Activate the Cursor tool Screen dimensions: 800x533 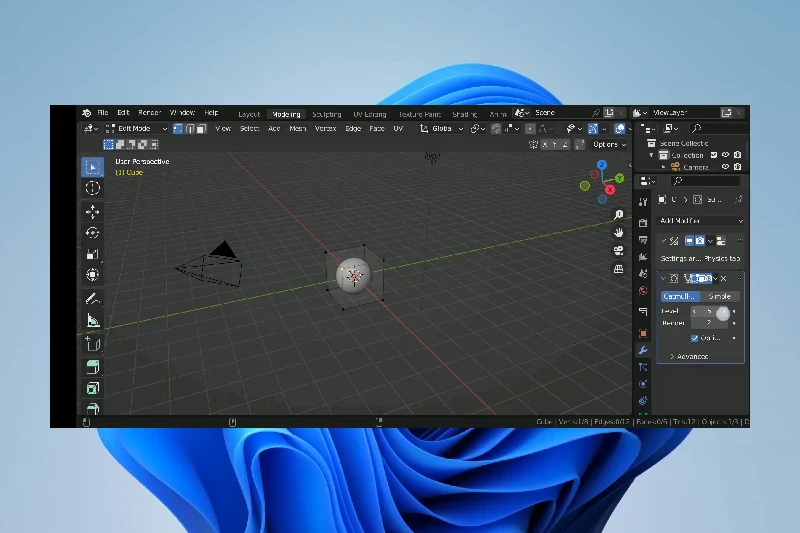(x=92, y=188)
